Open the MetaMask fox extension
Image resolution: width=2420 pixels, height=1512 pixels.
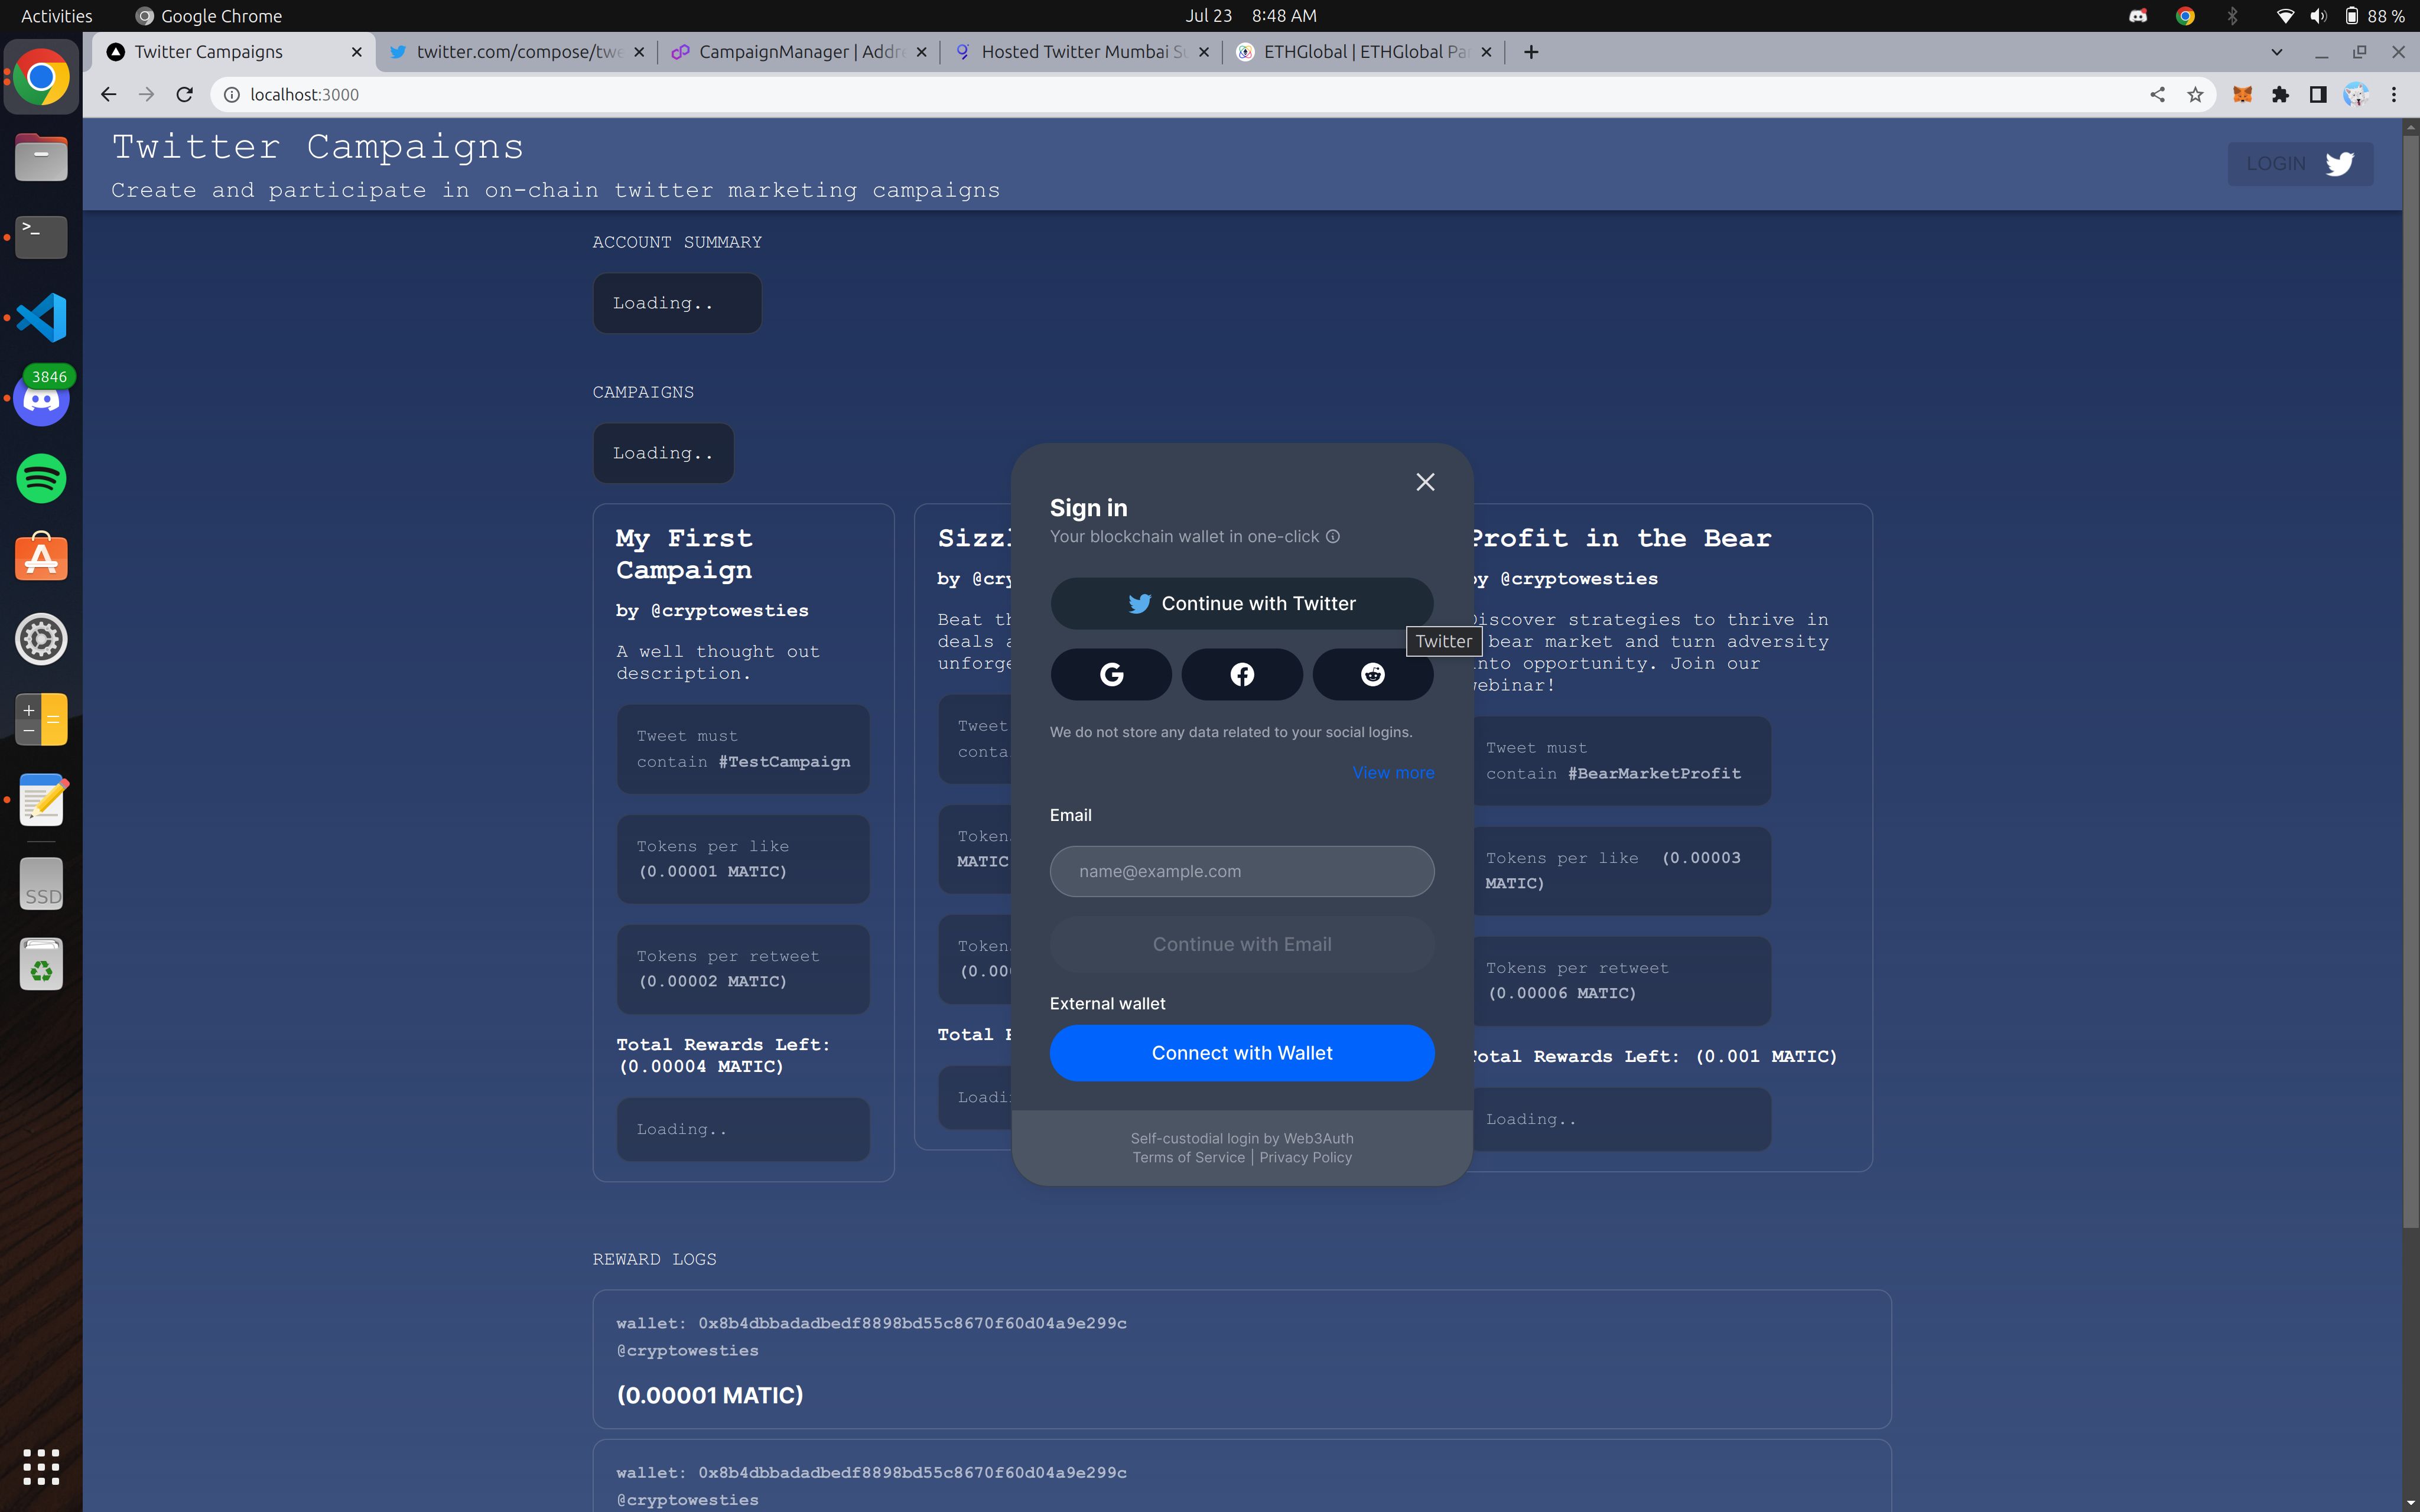click(2243, 94)
